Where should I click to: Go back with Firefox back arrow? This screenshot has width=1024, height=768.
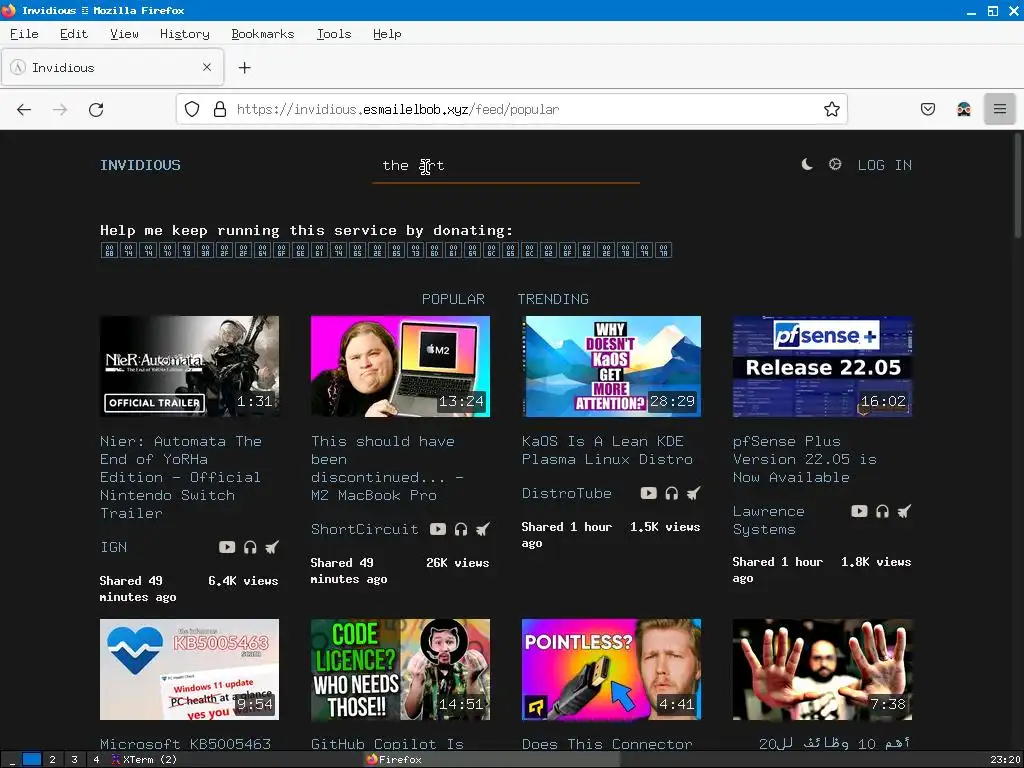[24, 109]
